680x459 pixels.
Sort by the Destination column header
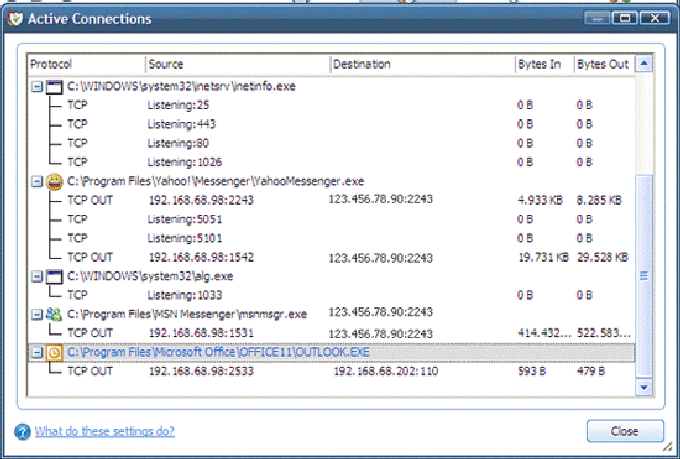(422, 64)
